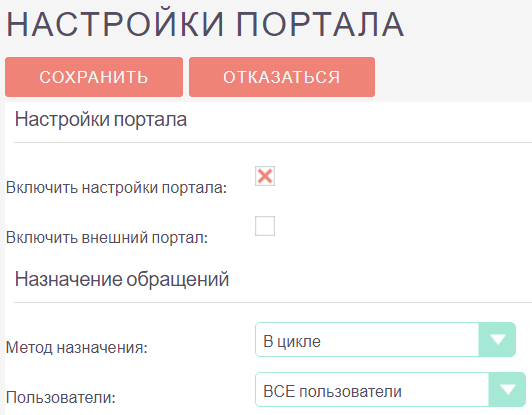Click the "Включить внешний портал:" label

point(107,238)
